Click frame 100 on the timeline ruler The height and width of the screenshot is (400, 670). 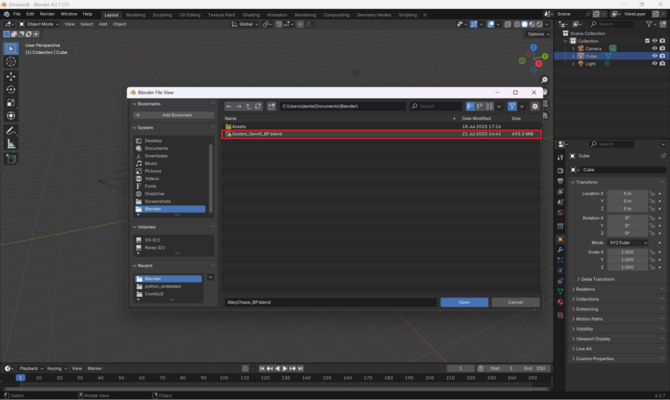pos(224,378)
